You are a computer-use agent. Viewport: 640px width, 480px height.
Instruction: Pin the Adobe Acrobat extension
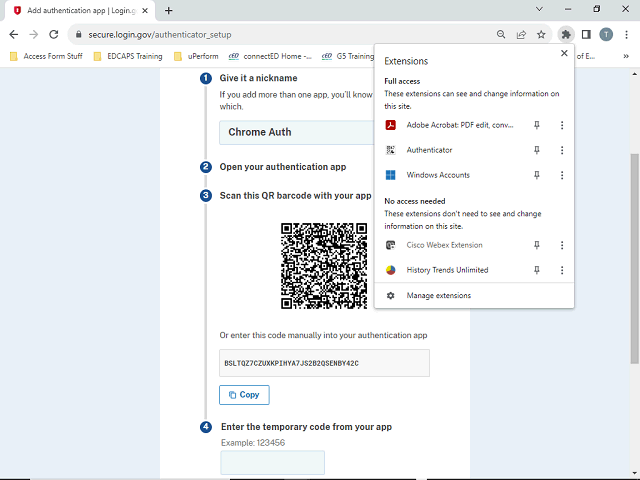click(x=537, y=125)
